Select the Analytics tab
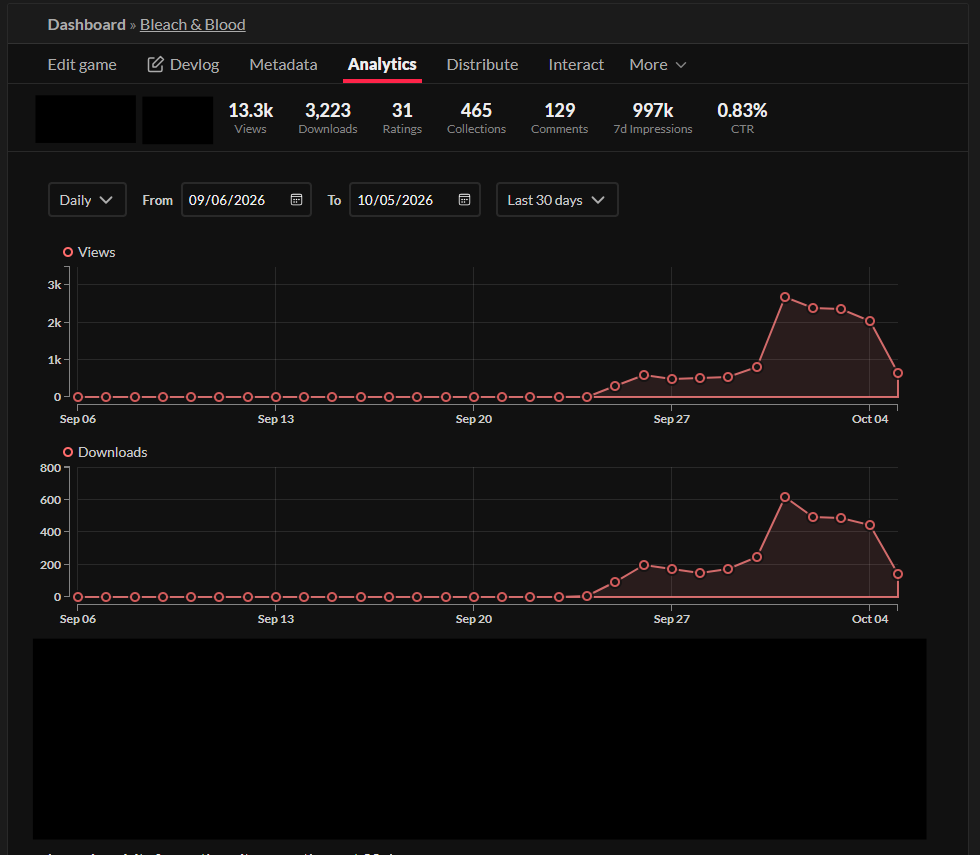 (382, 64)
